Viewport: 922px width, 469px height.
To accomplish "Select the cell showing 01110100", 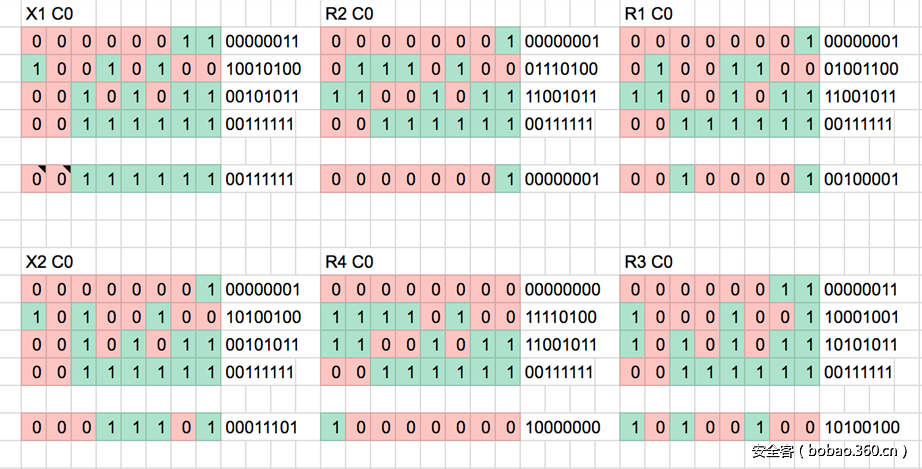I will pos(561,69).
